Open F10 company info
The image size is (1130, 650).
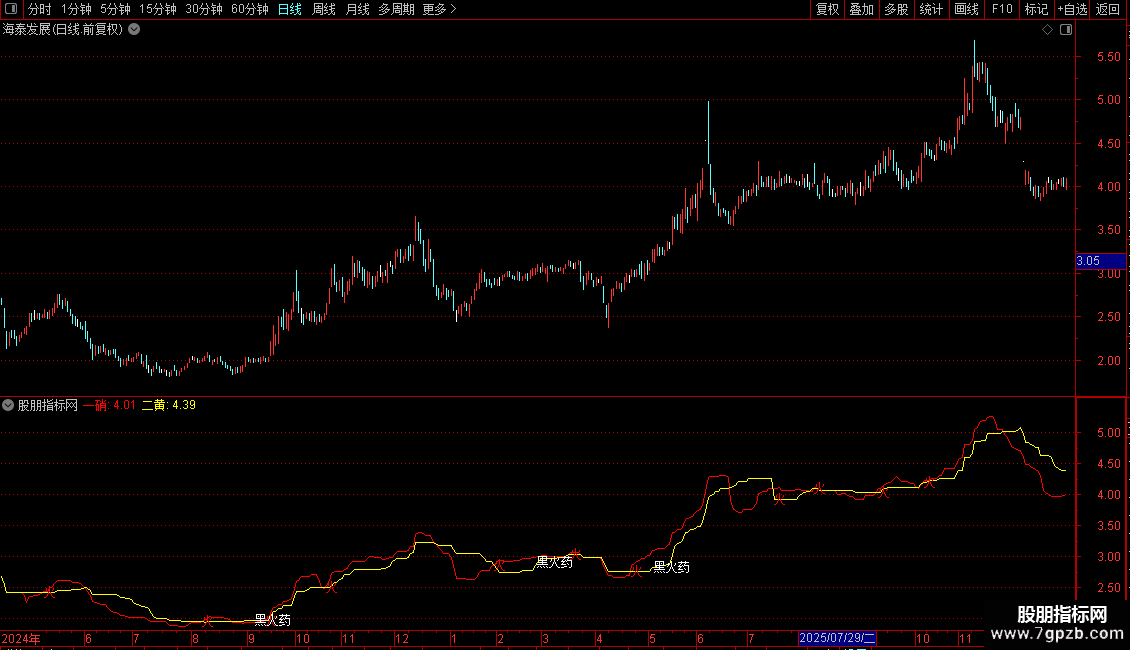point(1002,9)
